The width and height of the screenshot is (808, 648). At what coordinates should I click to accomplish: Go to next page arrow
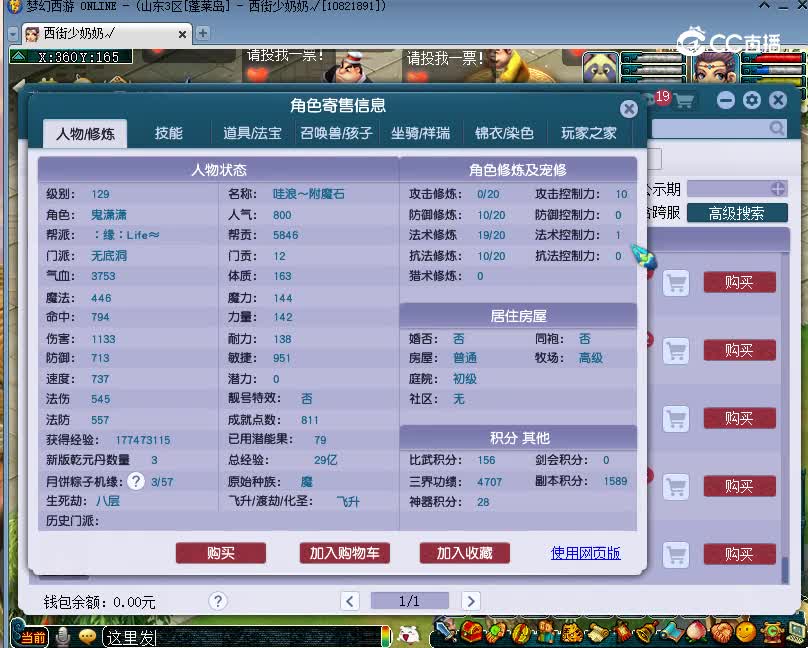[470, 601]
